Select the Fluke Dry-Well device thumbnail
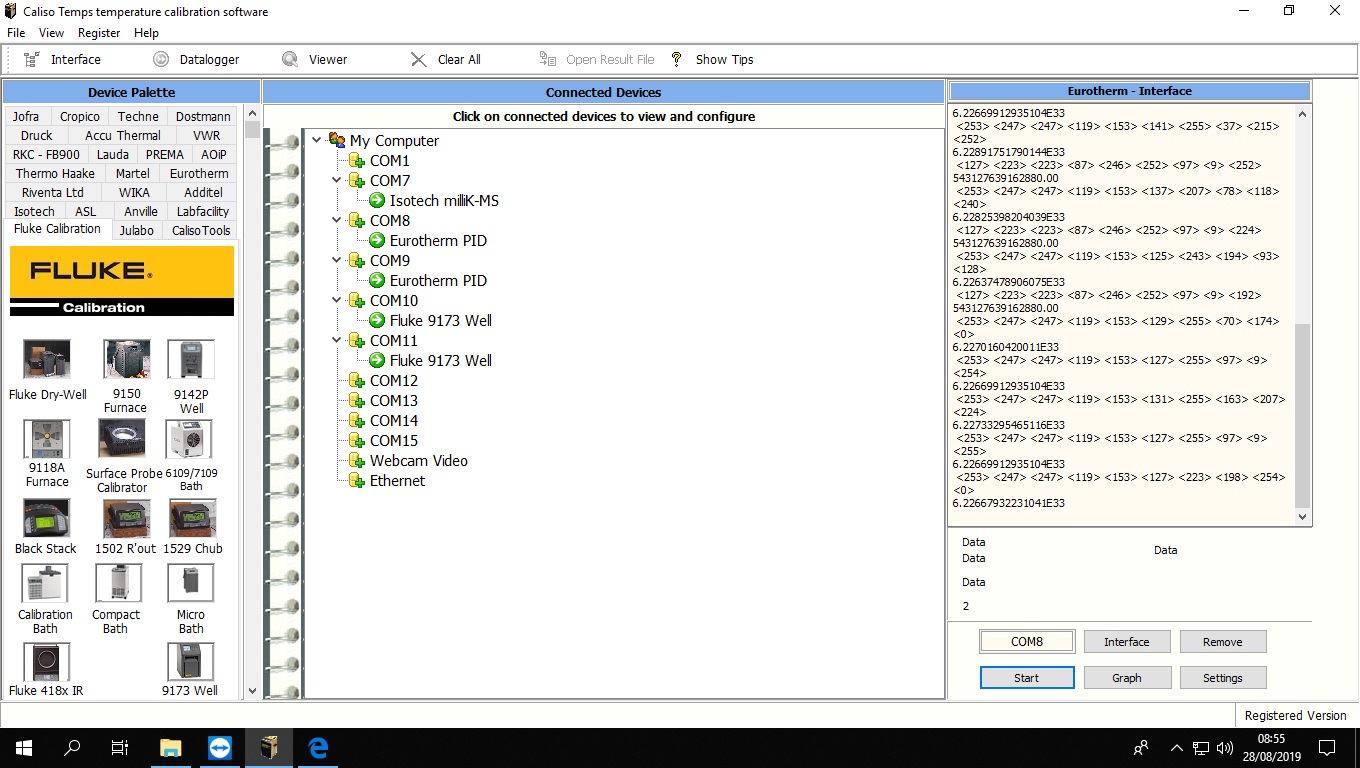The height and width of the screenshot is (768, 1360). point(47,359)
